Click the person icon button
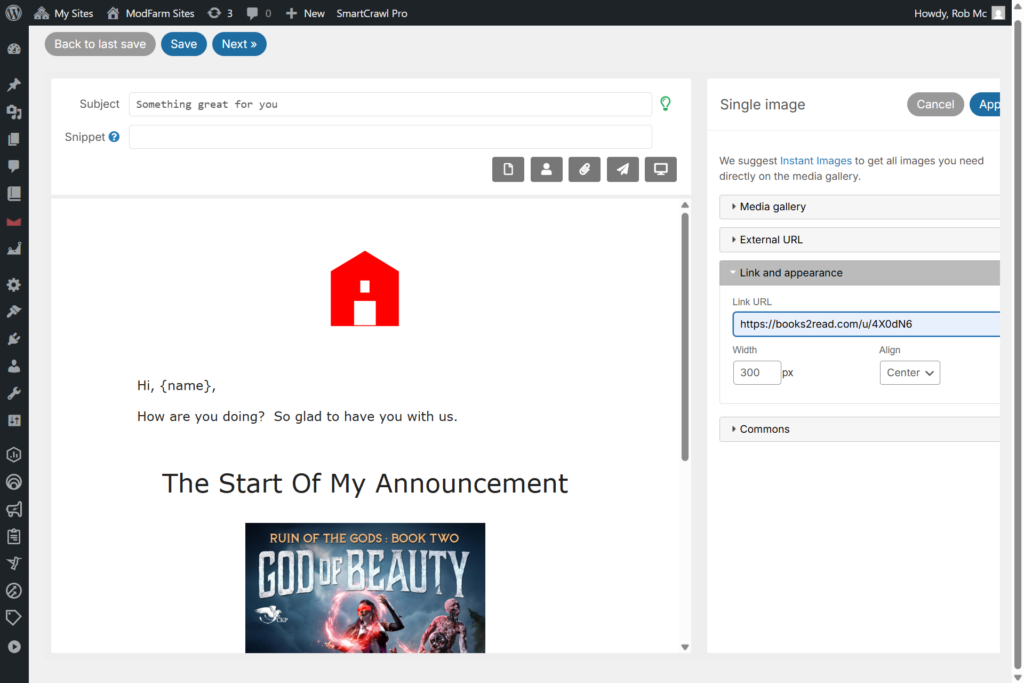Screen dimensions: 1024x683 tap(546, 169)
